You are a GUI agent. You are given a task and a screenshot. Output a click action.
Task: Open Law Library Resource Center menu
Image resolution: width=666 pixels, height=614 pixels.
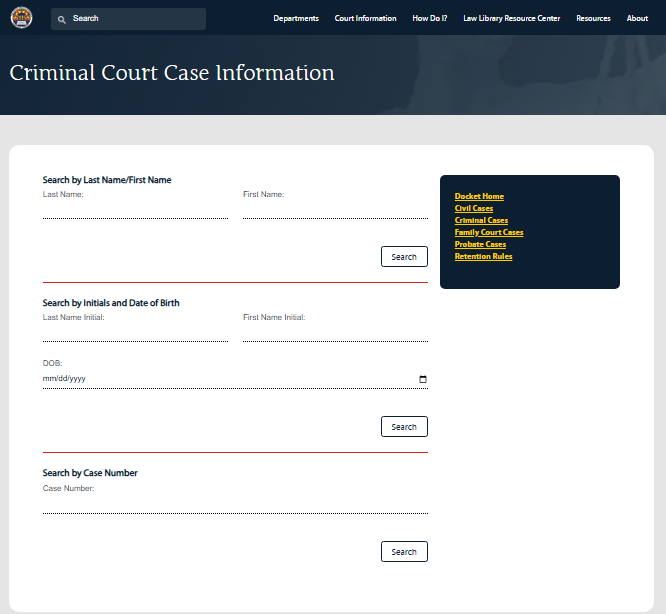[512, 18]
